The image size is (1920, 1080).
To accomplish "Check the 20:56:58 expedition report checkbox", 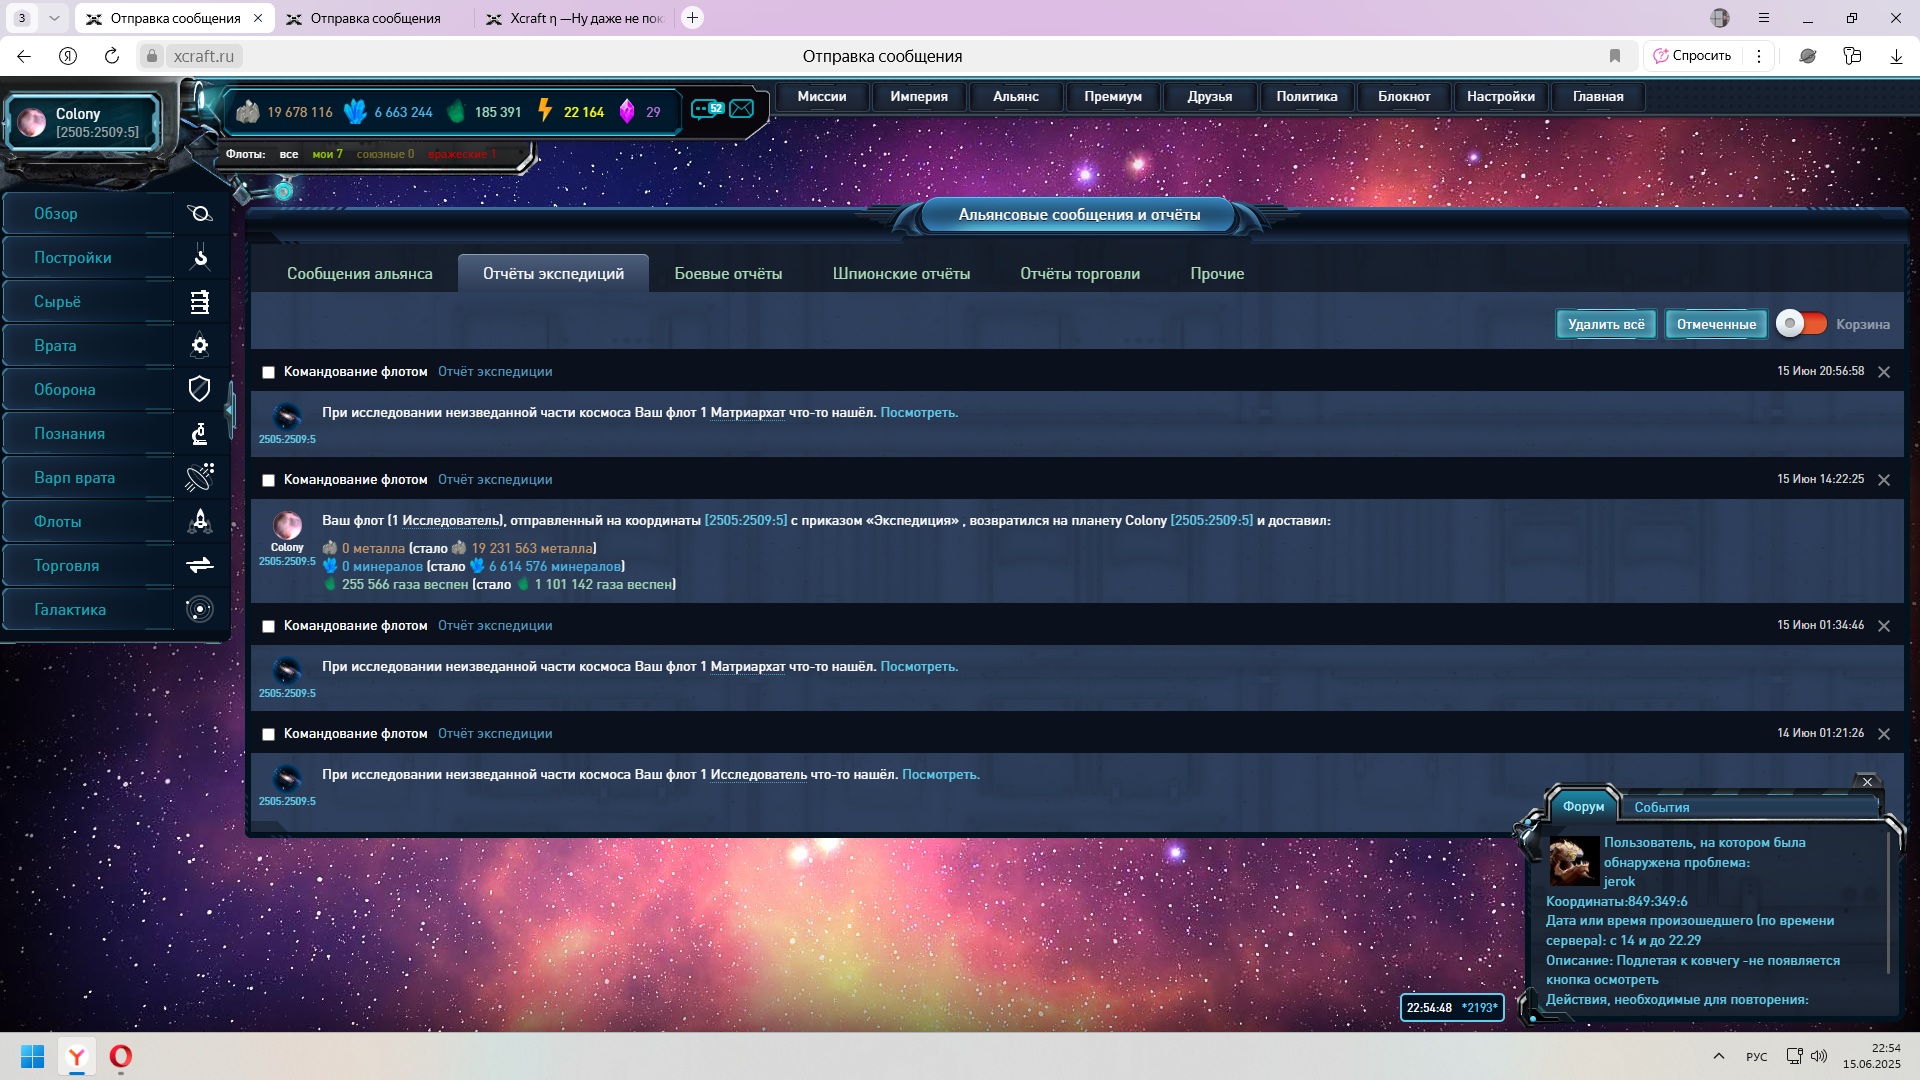I will pos(268,372).
